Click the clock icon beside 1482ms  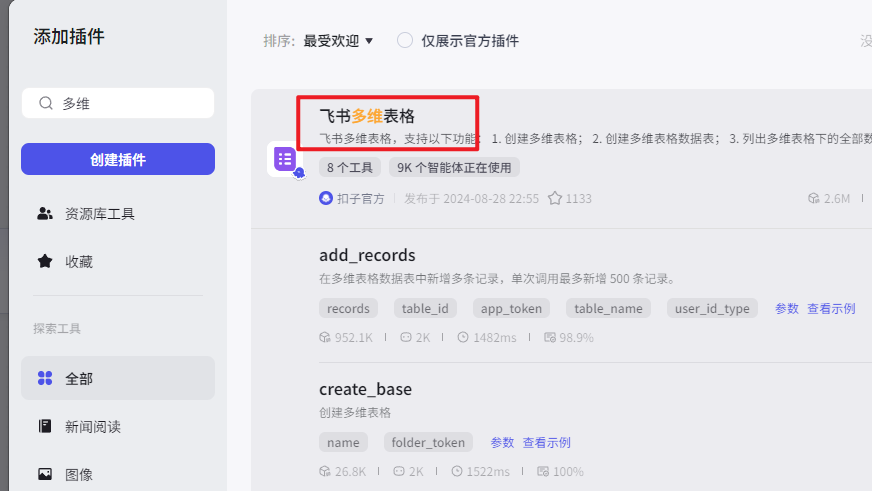[463, 337]
